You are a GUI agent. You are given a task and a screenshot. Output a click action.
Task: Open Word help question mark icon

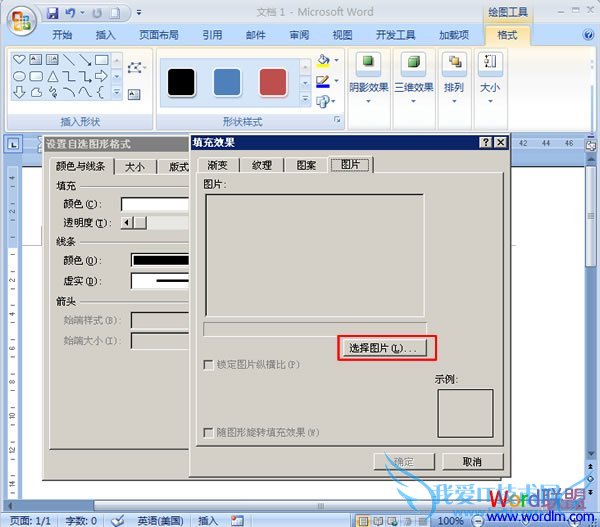[x=588, y=35]
